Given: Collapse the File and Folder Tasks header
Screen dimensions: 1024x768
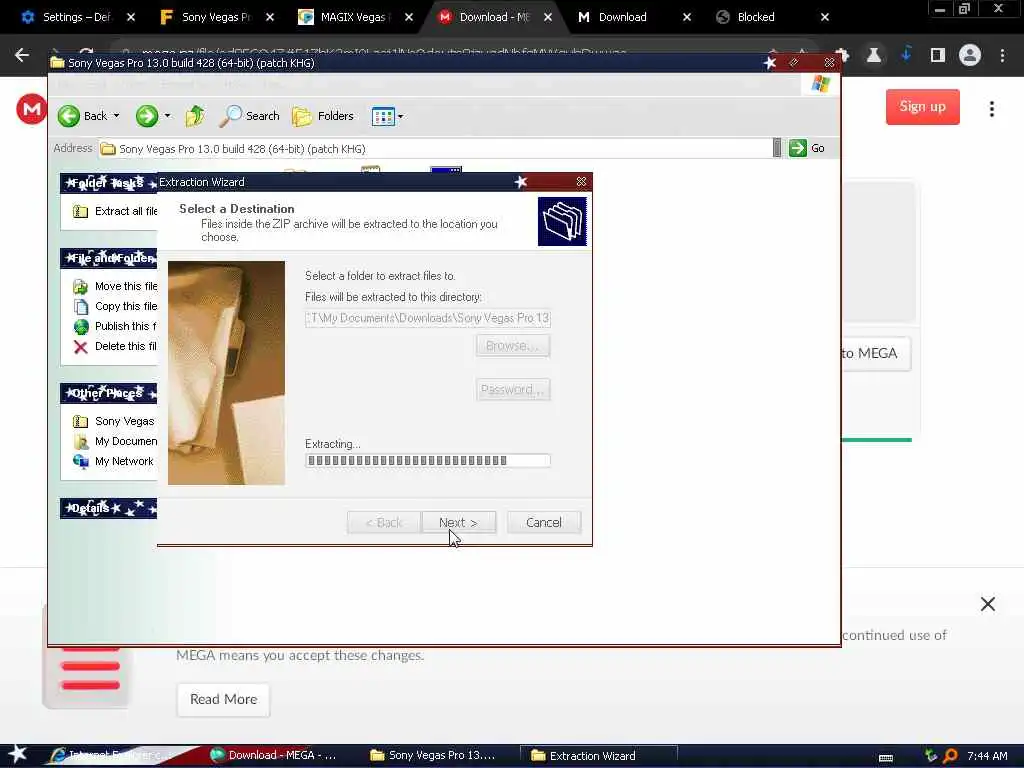Looking at the screenshot, I should click(x=108, y=258).
